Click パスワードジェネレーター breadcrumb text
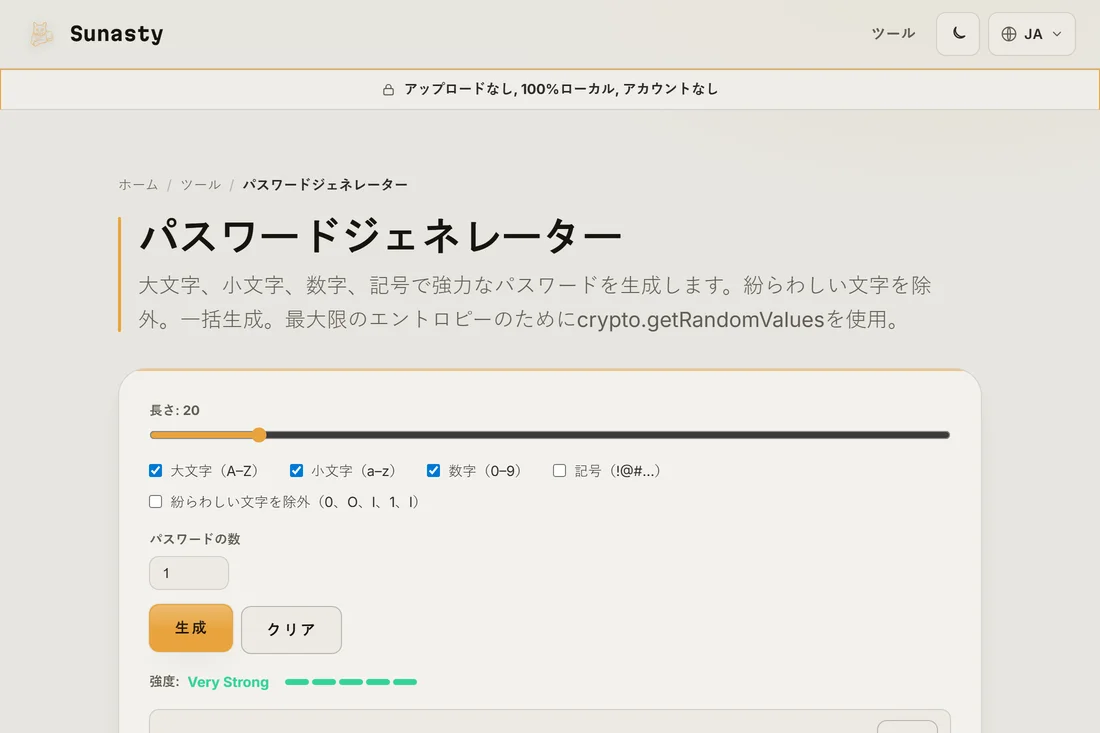The width and height of the screenshot is (1100, 733). (x=326, y=184)
